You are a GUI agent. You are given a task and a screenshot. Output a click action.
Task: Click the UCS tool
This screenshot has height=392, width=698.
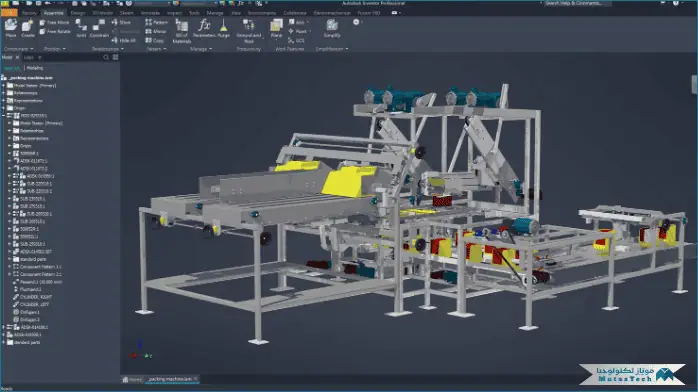coord(296,40)
